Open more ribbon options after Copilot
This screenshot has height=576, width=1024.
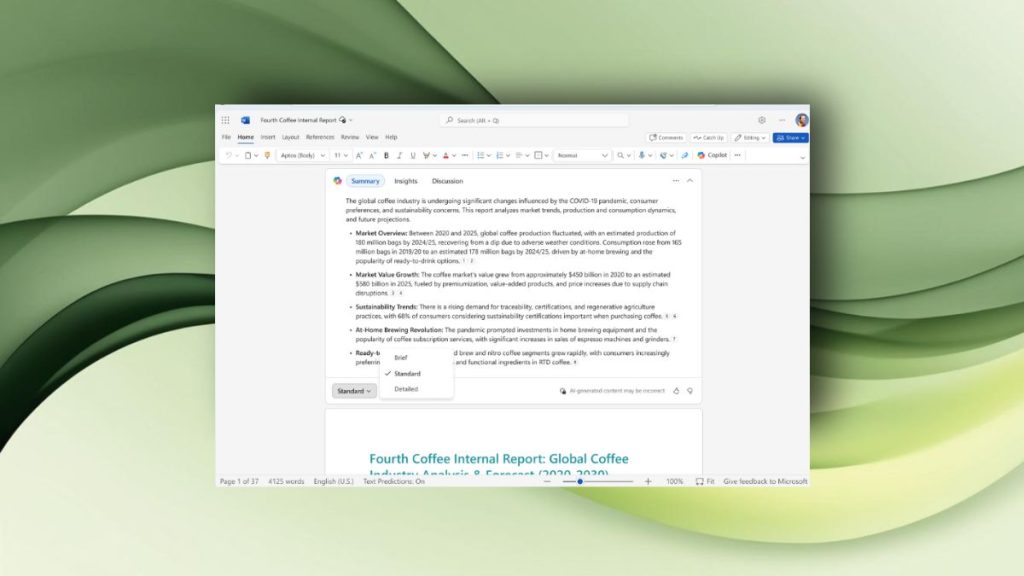tap(738, 155)
